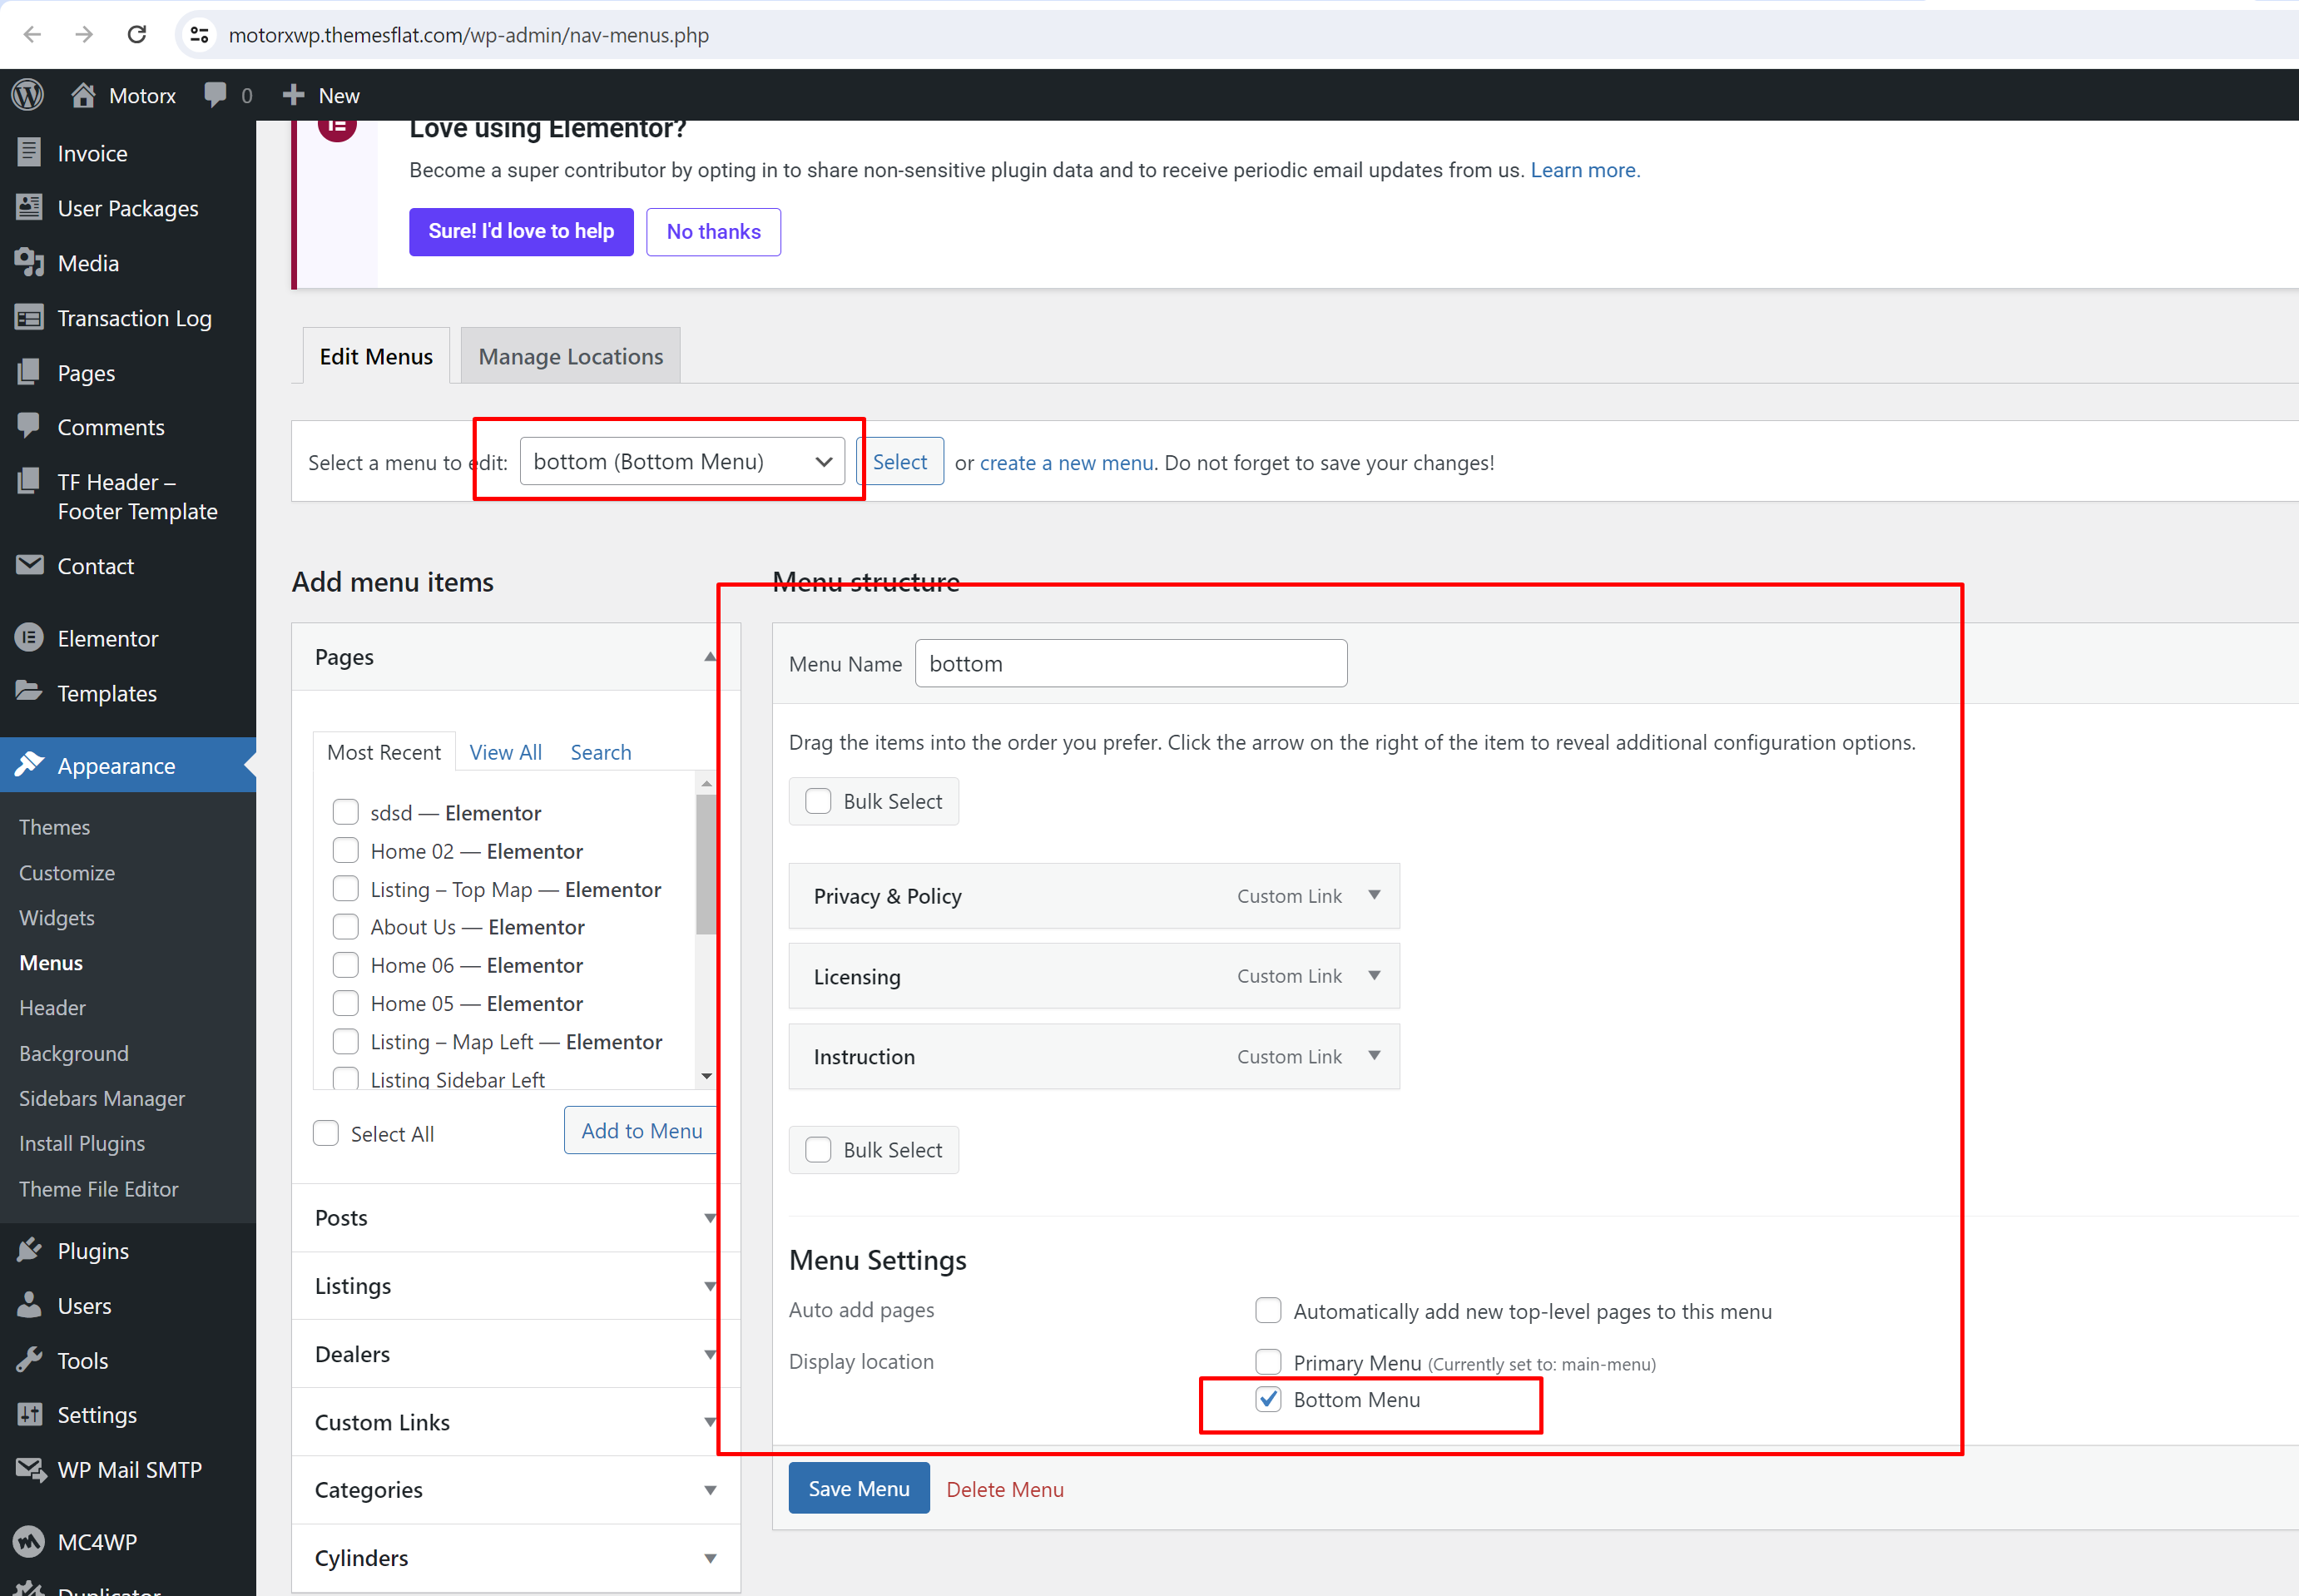
Task: Click the Add to Menu button
Action: pos(641,1130)
